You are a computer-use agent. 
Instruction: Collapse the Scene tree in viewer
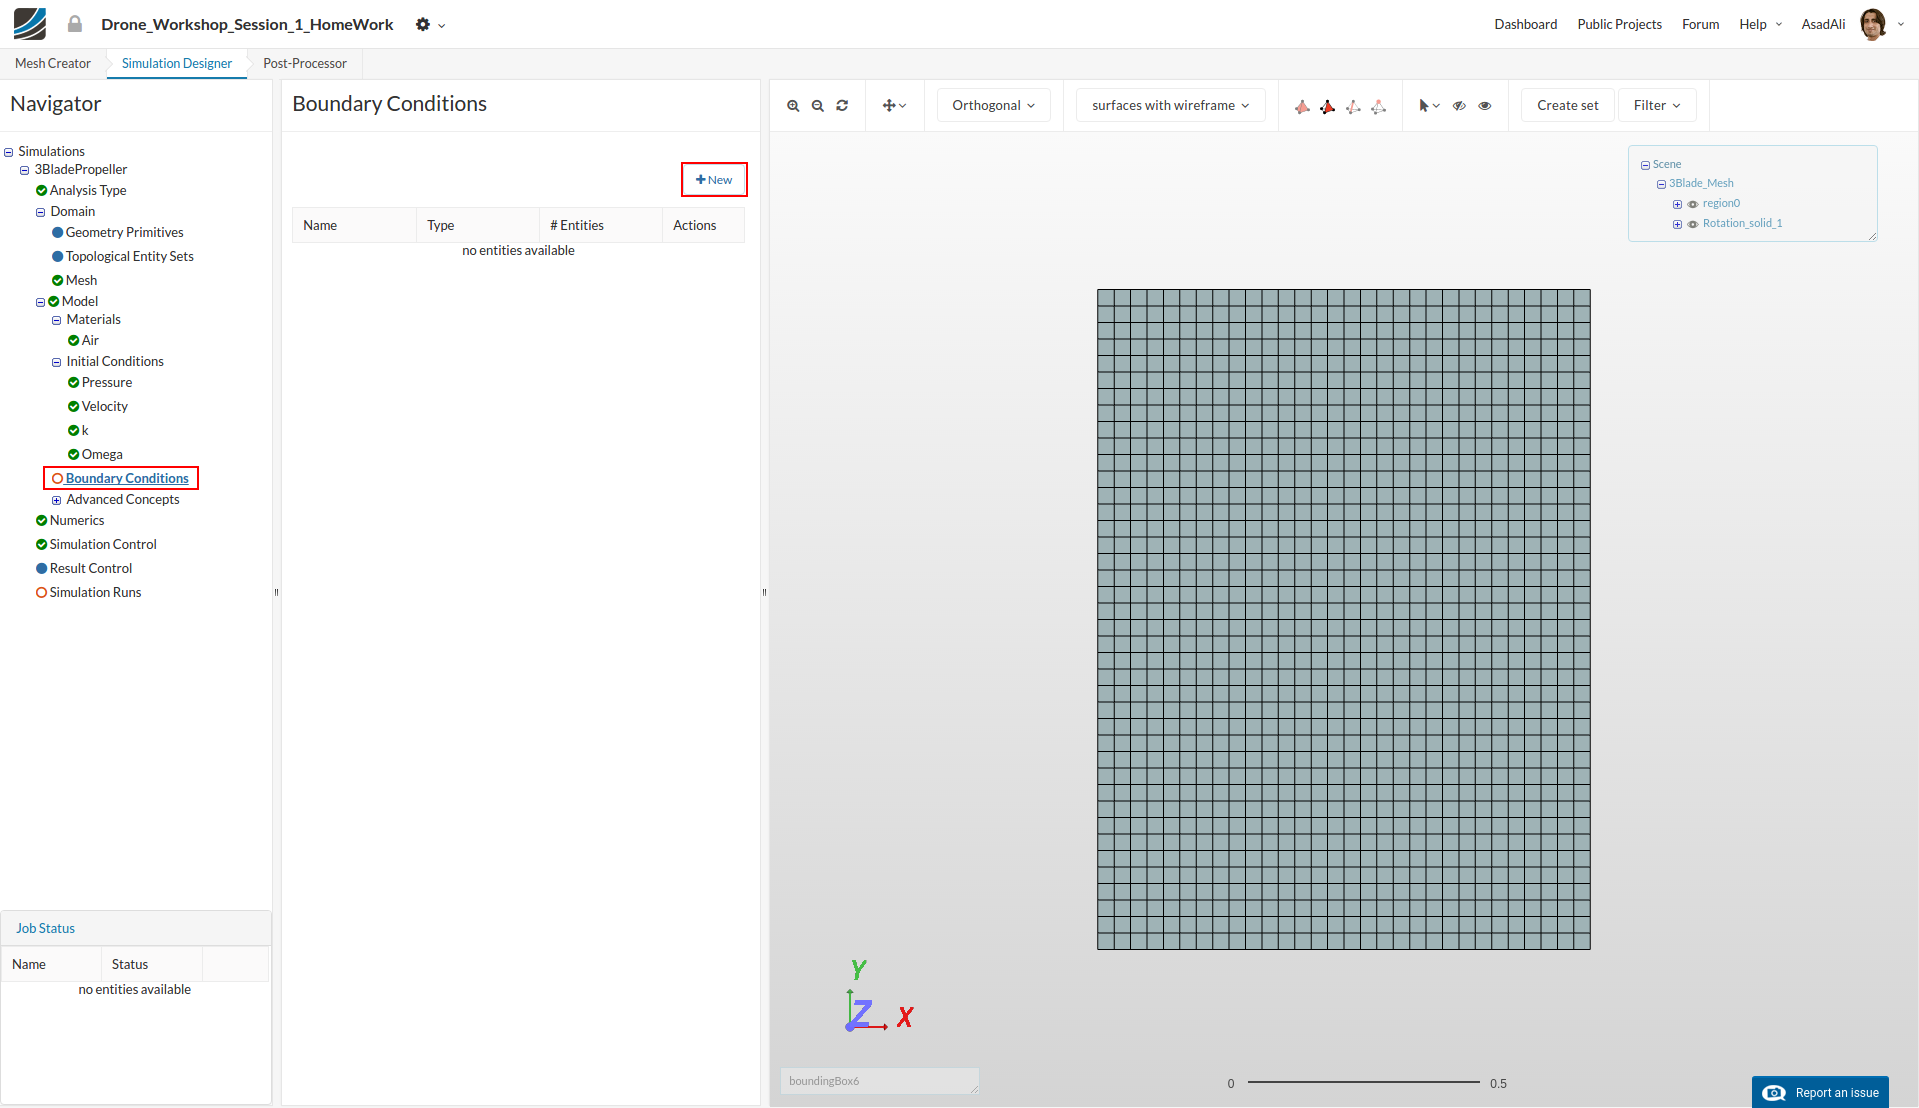(x=1645, y=165)
